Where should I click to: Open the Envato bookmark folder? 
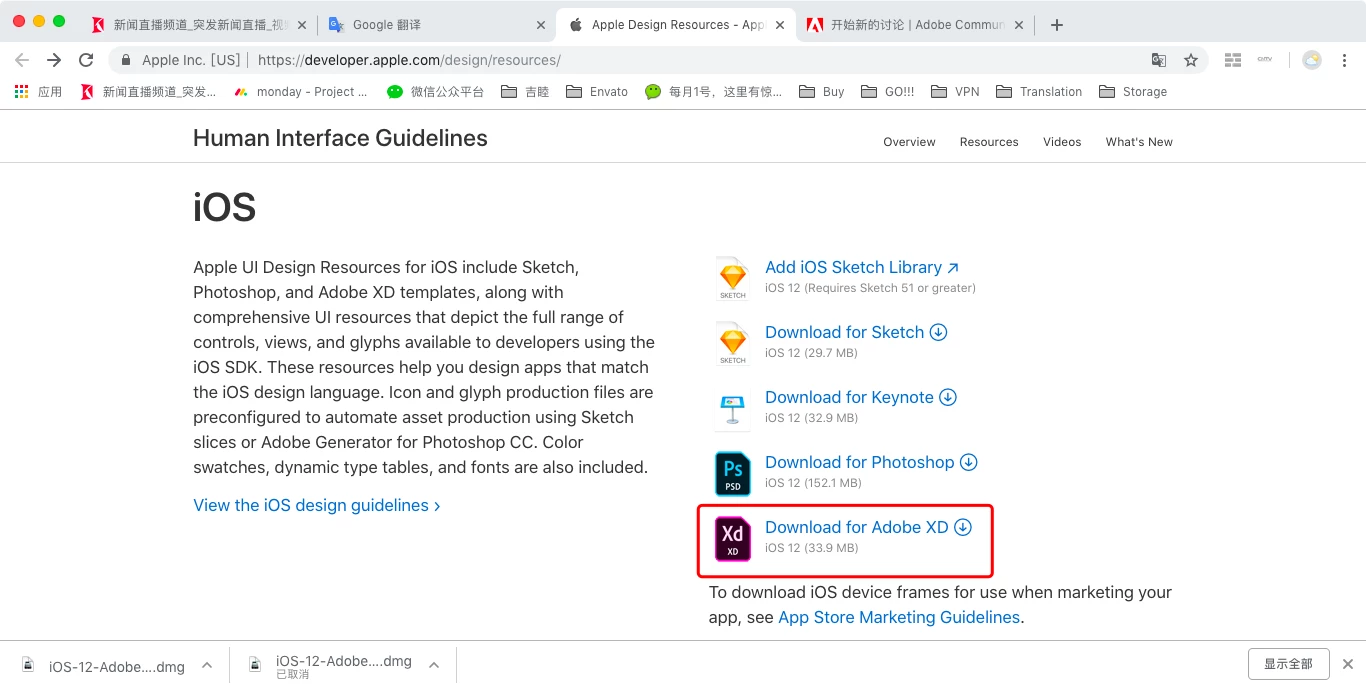[x=597, y=92]
